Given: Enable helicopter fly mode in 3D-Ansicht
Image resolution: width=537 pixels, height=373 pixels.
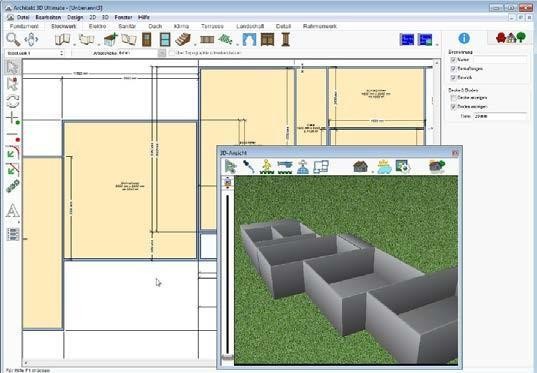Looking at the screenshot, I should [x=285, y=167].
